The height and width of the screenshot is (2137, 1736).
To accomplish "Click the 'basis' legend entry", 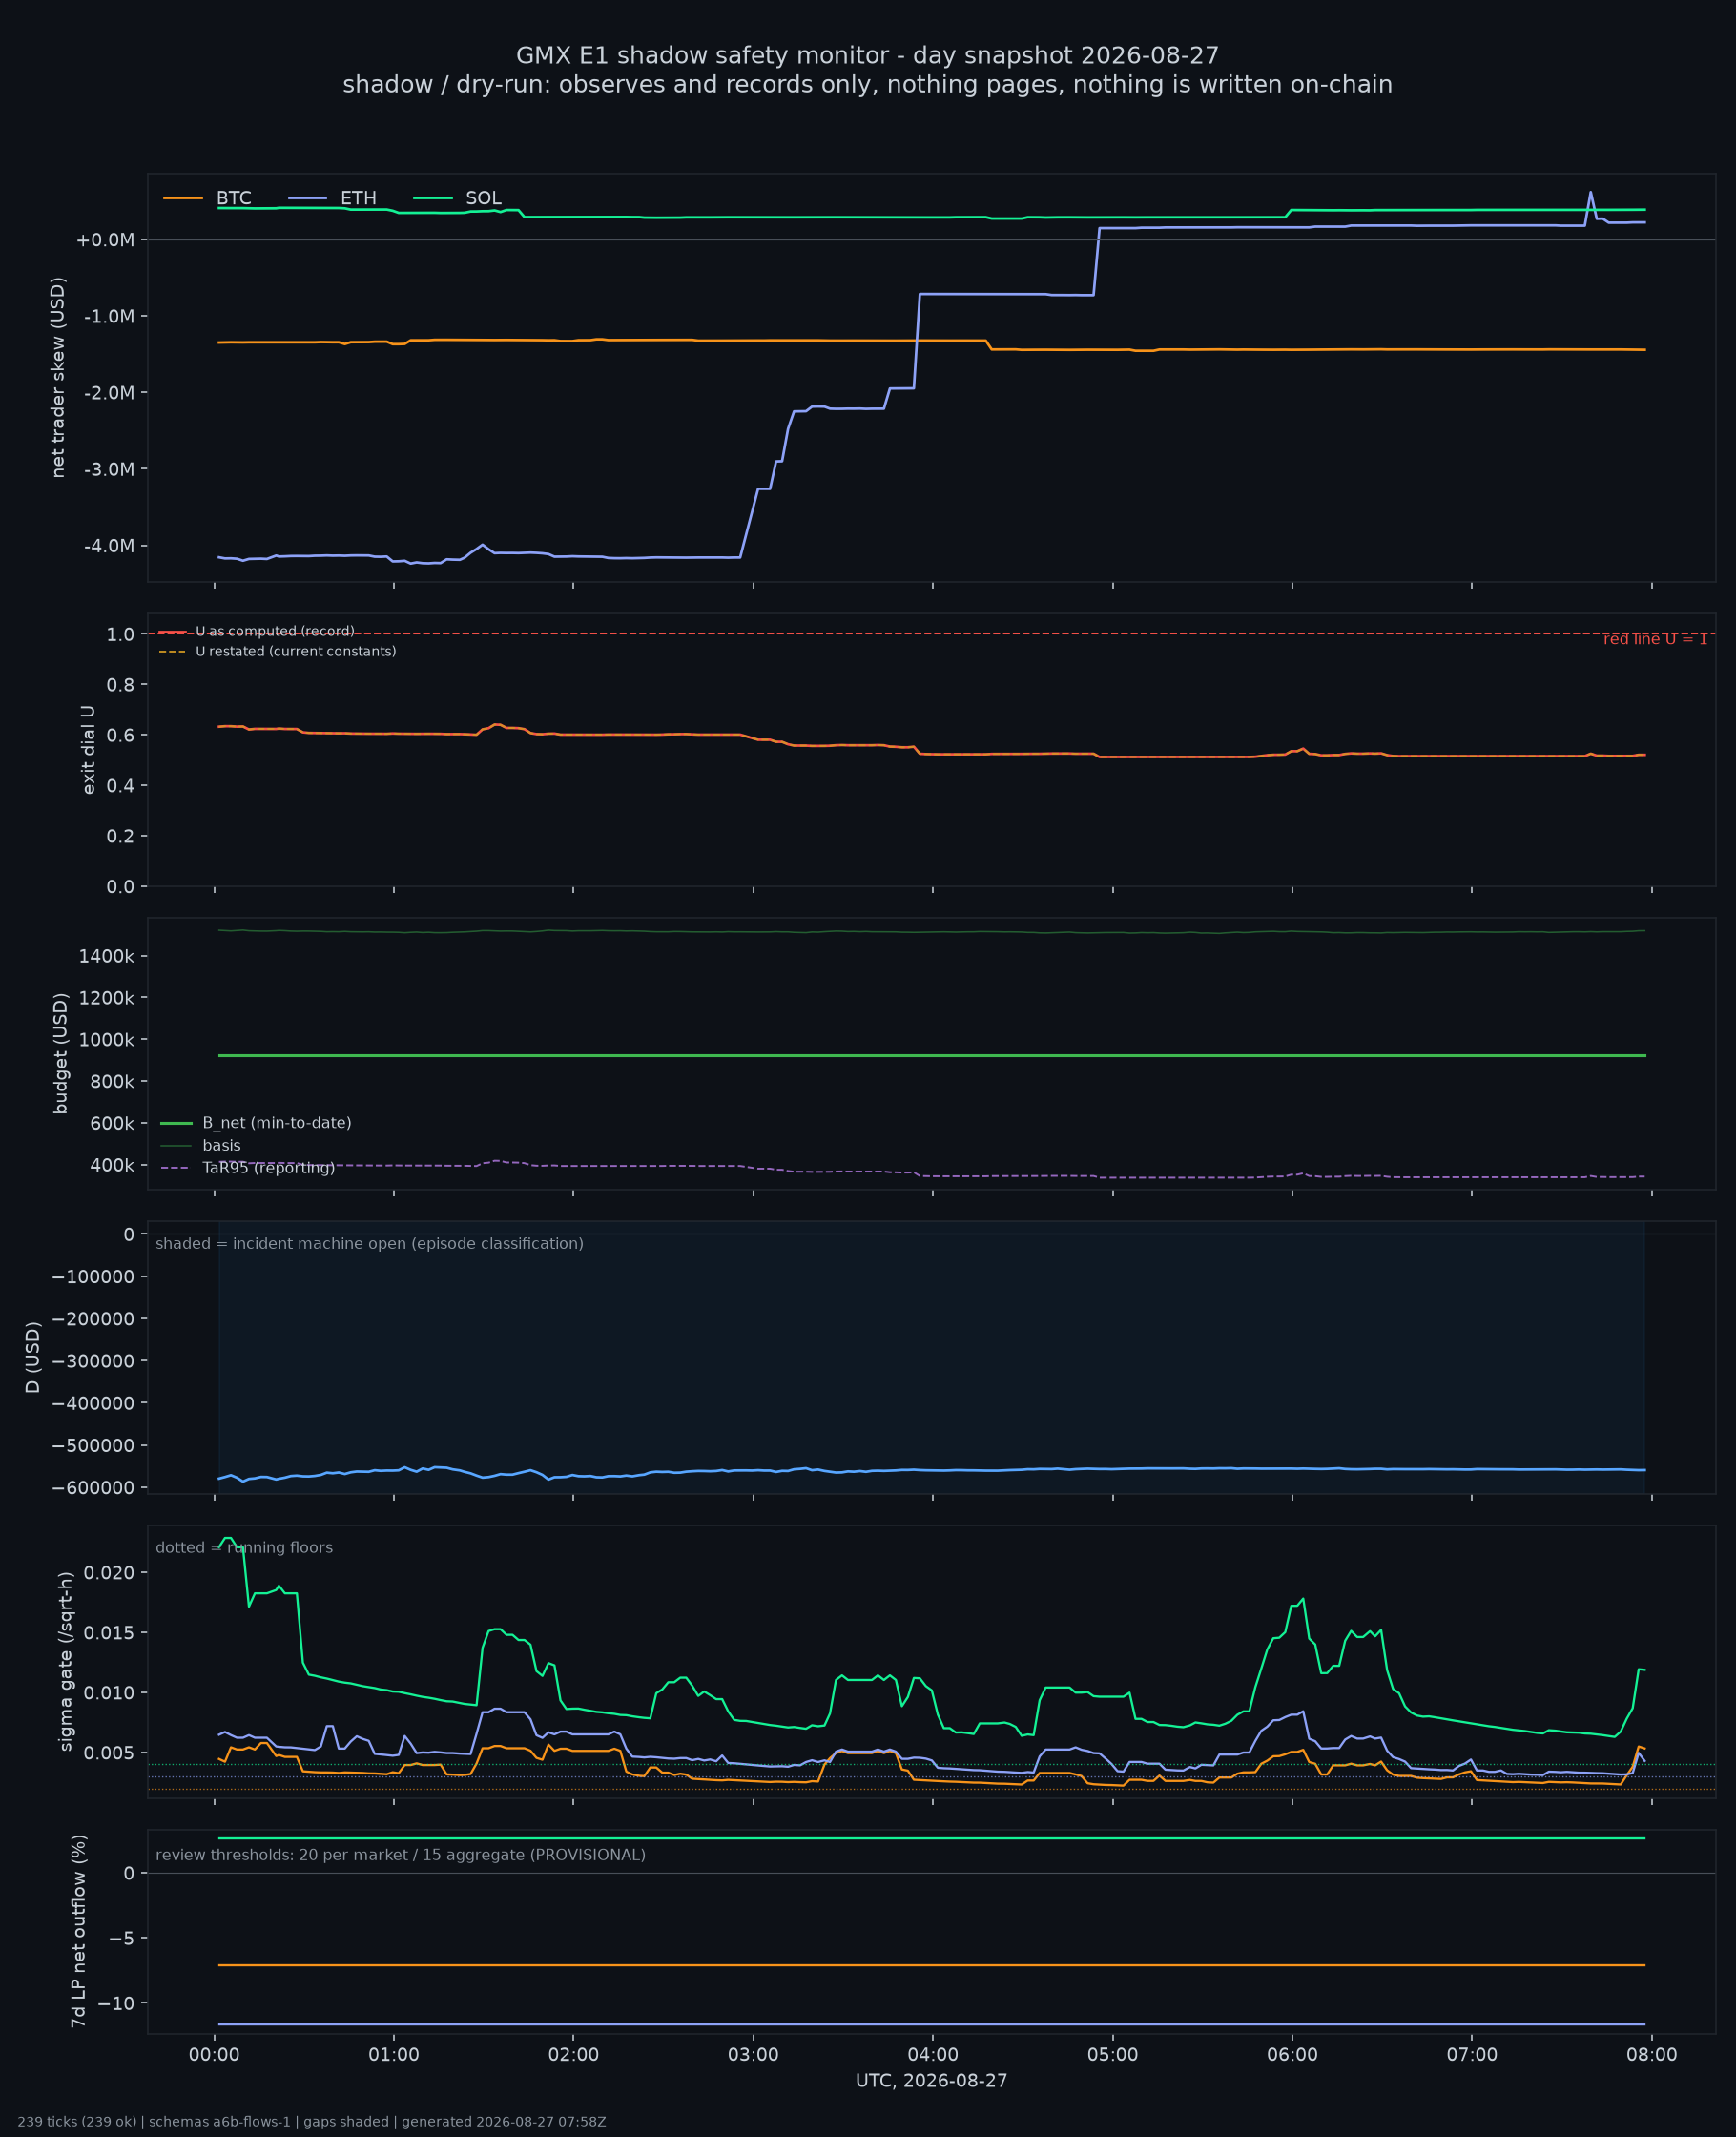I will tap(201, 1146).
